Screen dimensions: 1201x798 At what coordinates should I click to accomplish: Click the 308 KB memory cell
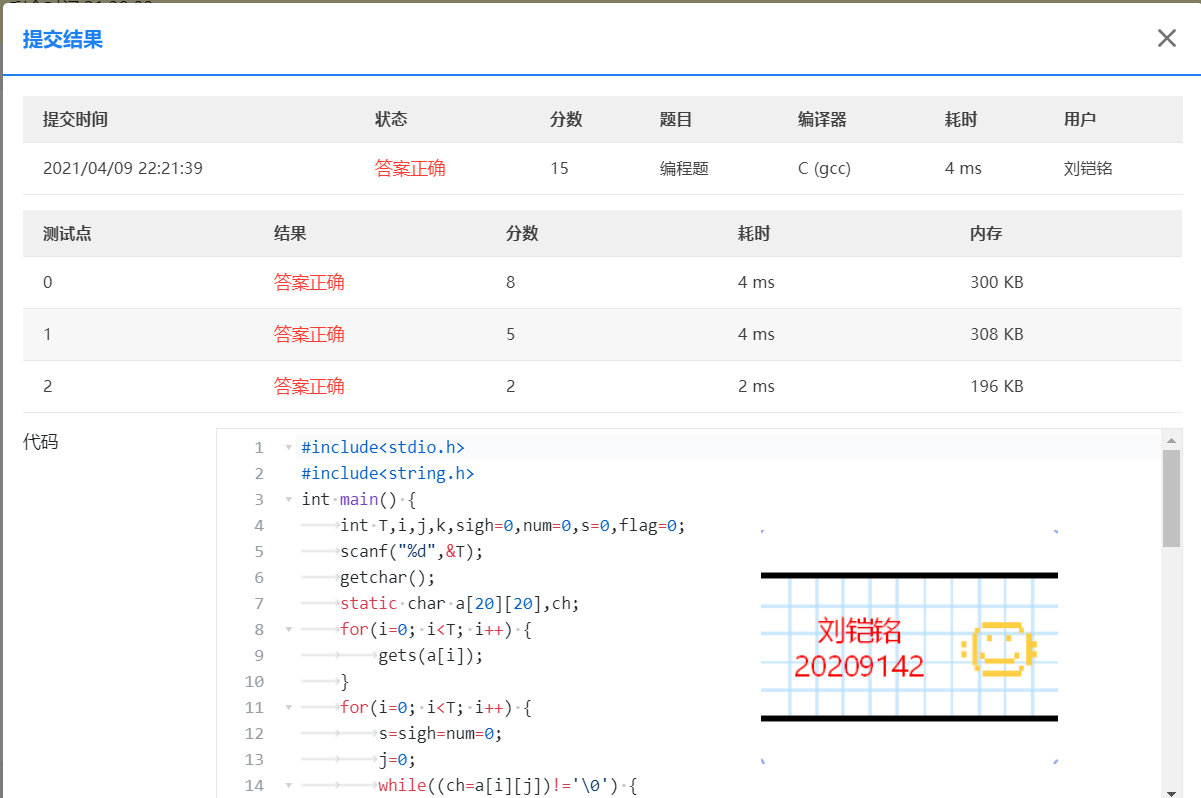[x=997, y=335]
